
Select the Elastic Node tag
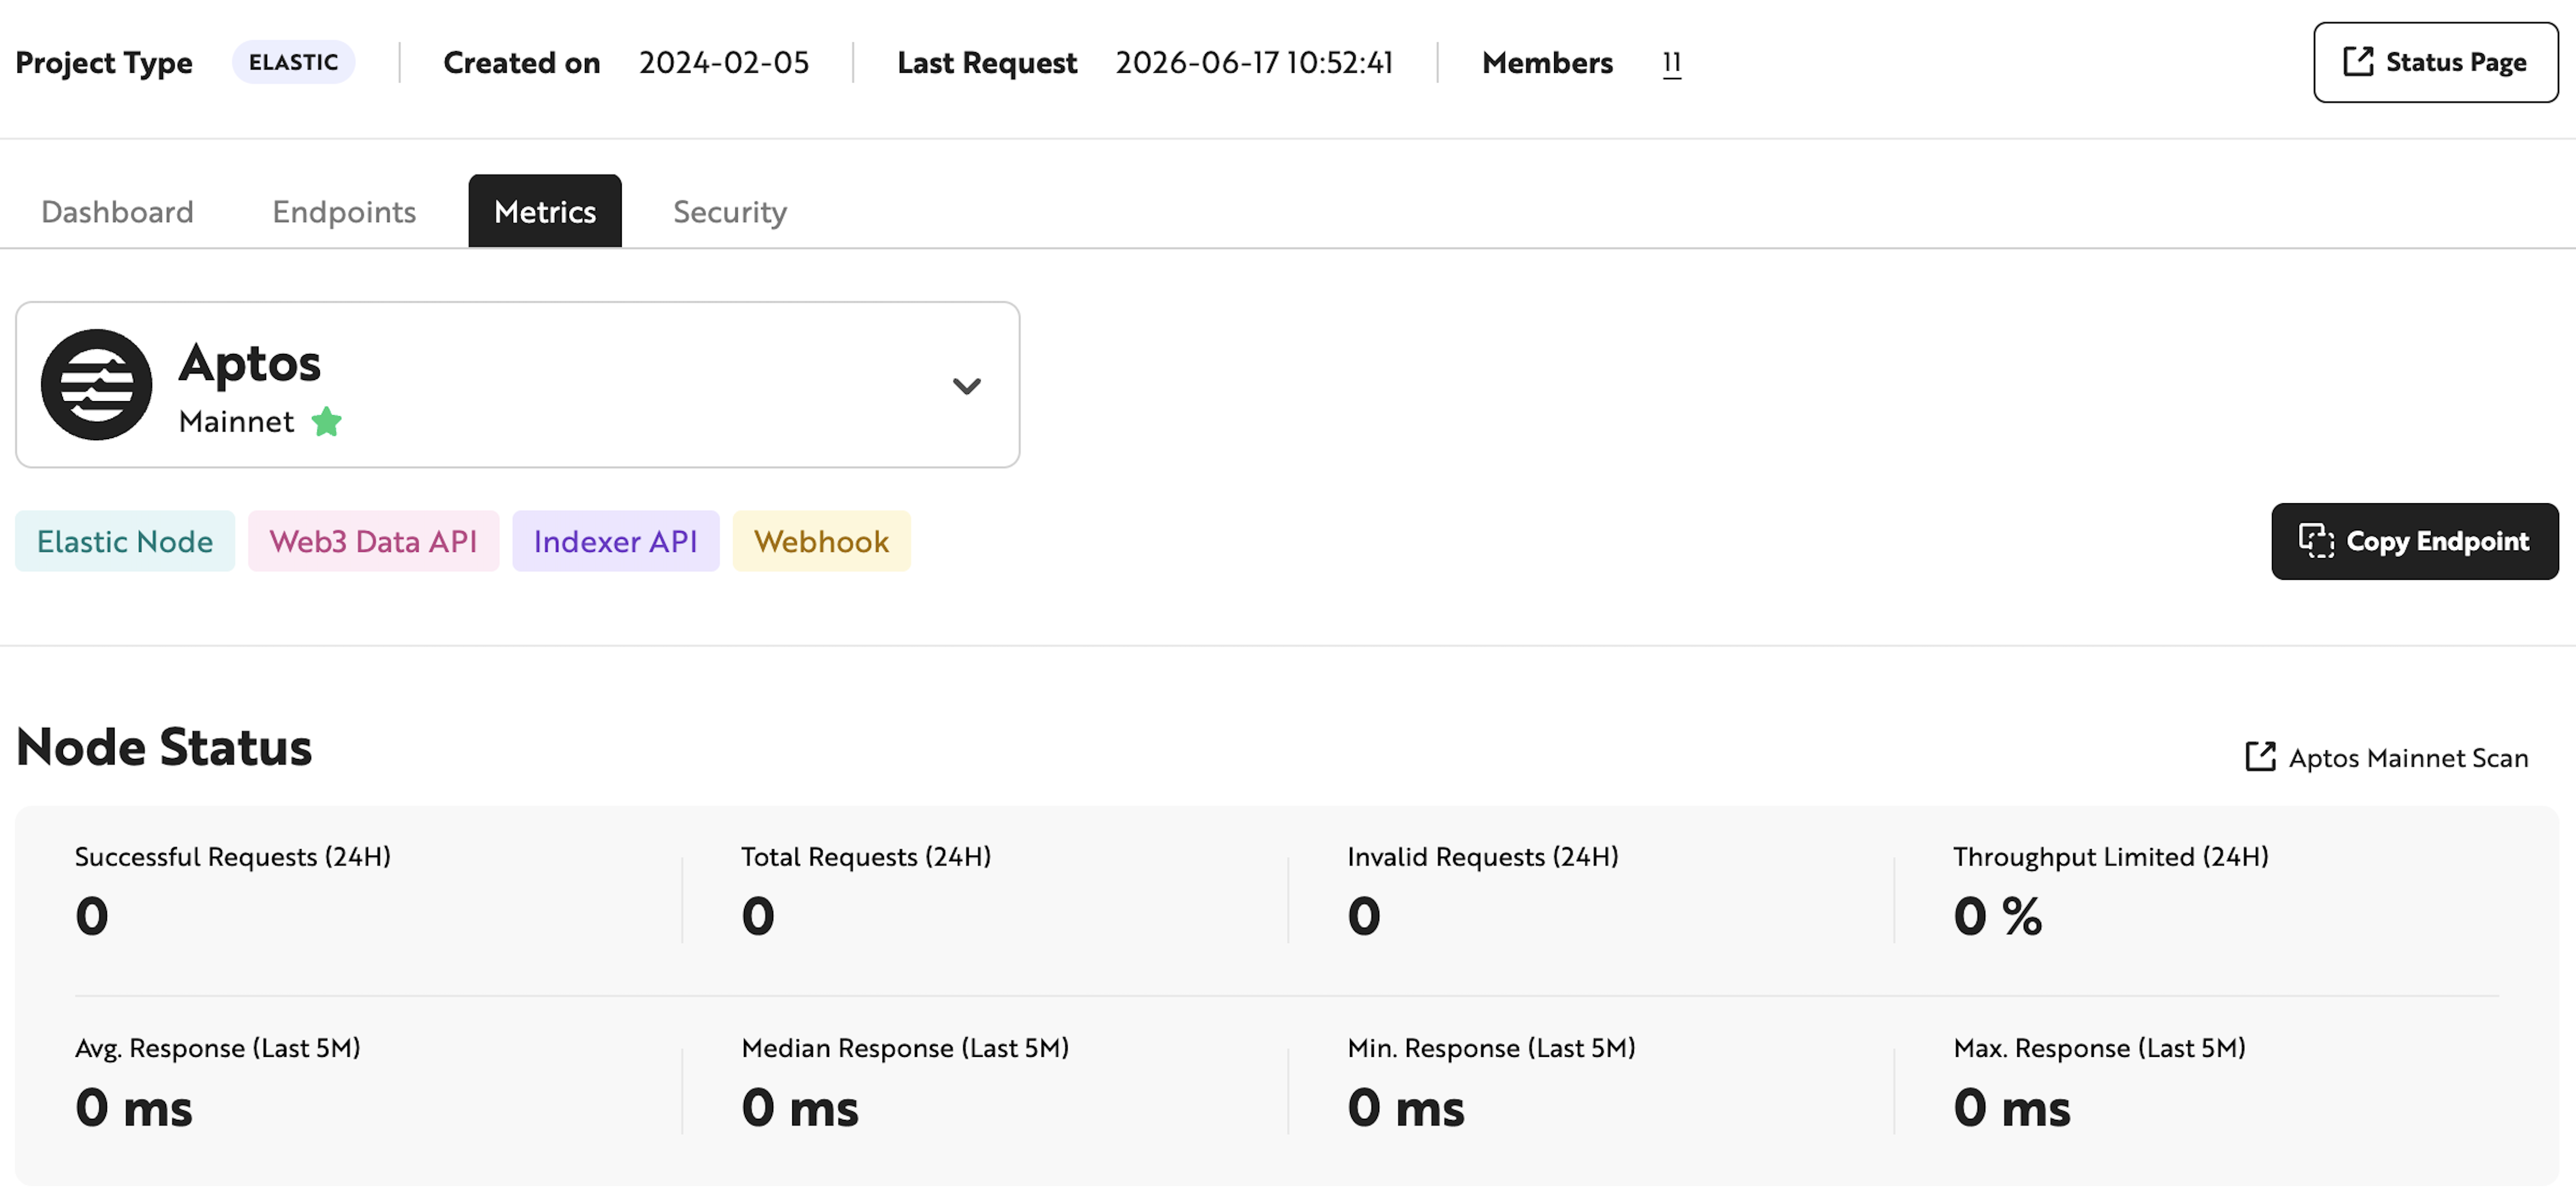coord(125,541)
